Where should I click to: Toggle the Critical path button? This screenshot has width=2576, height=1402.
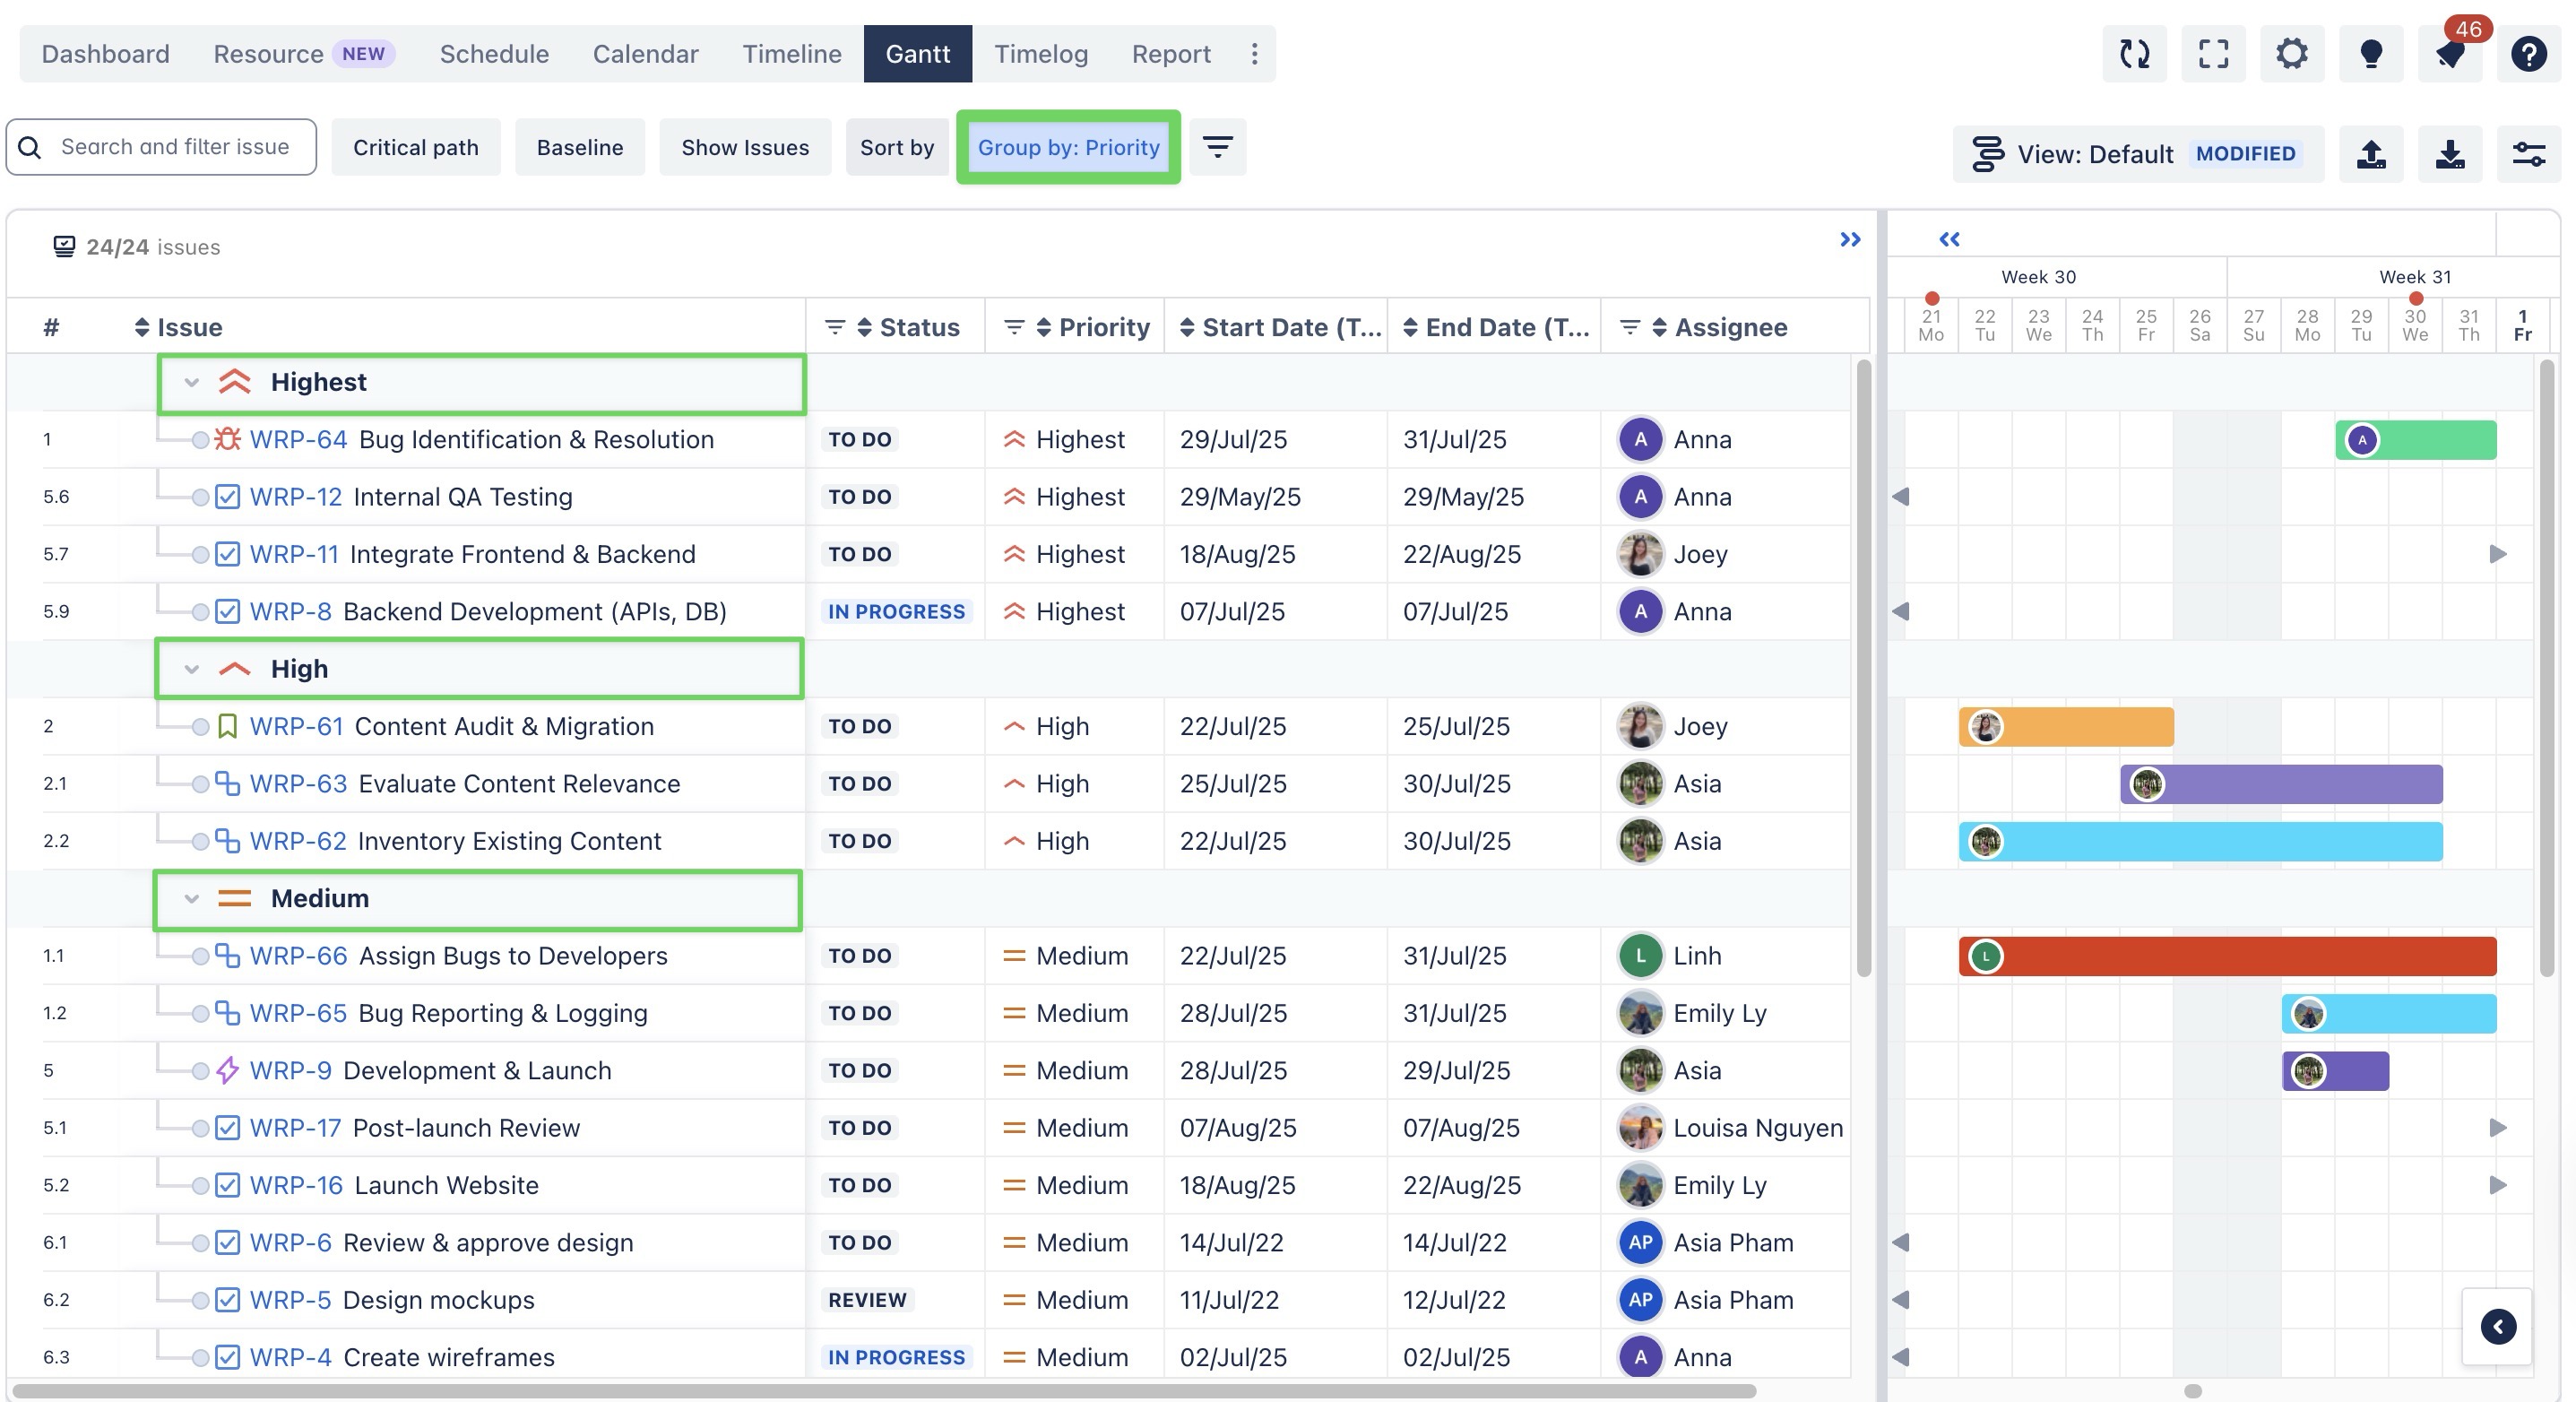pos(415,148)
